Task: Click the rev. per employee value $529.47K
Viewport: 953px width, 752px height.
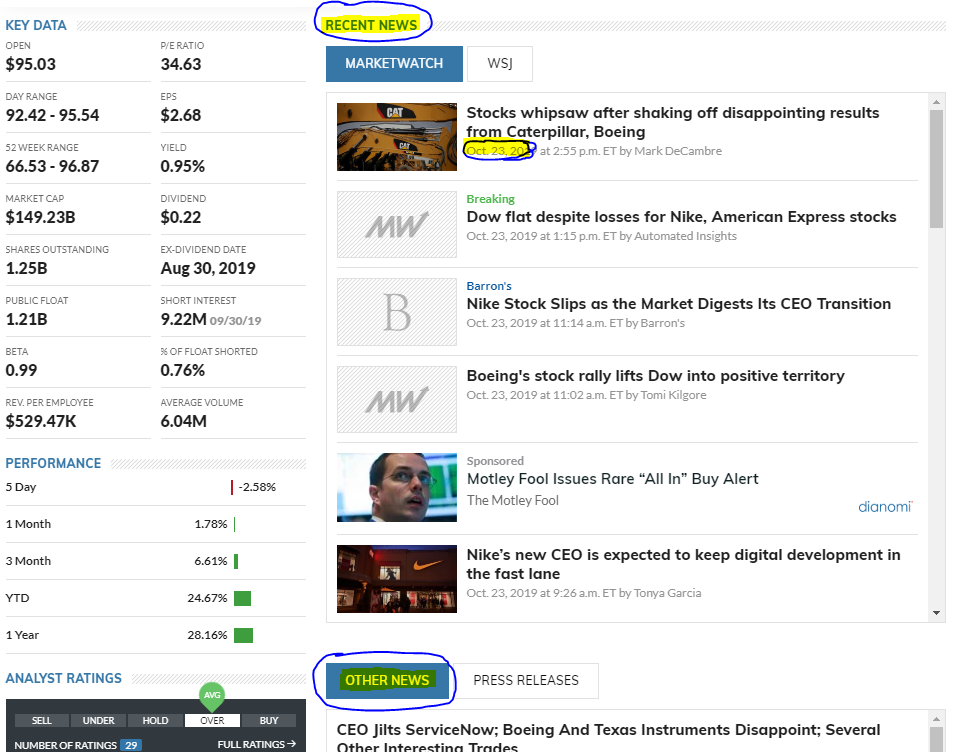Action: (41, 422)
